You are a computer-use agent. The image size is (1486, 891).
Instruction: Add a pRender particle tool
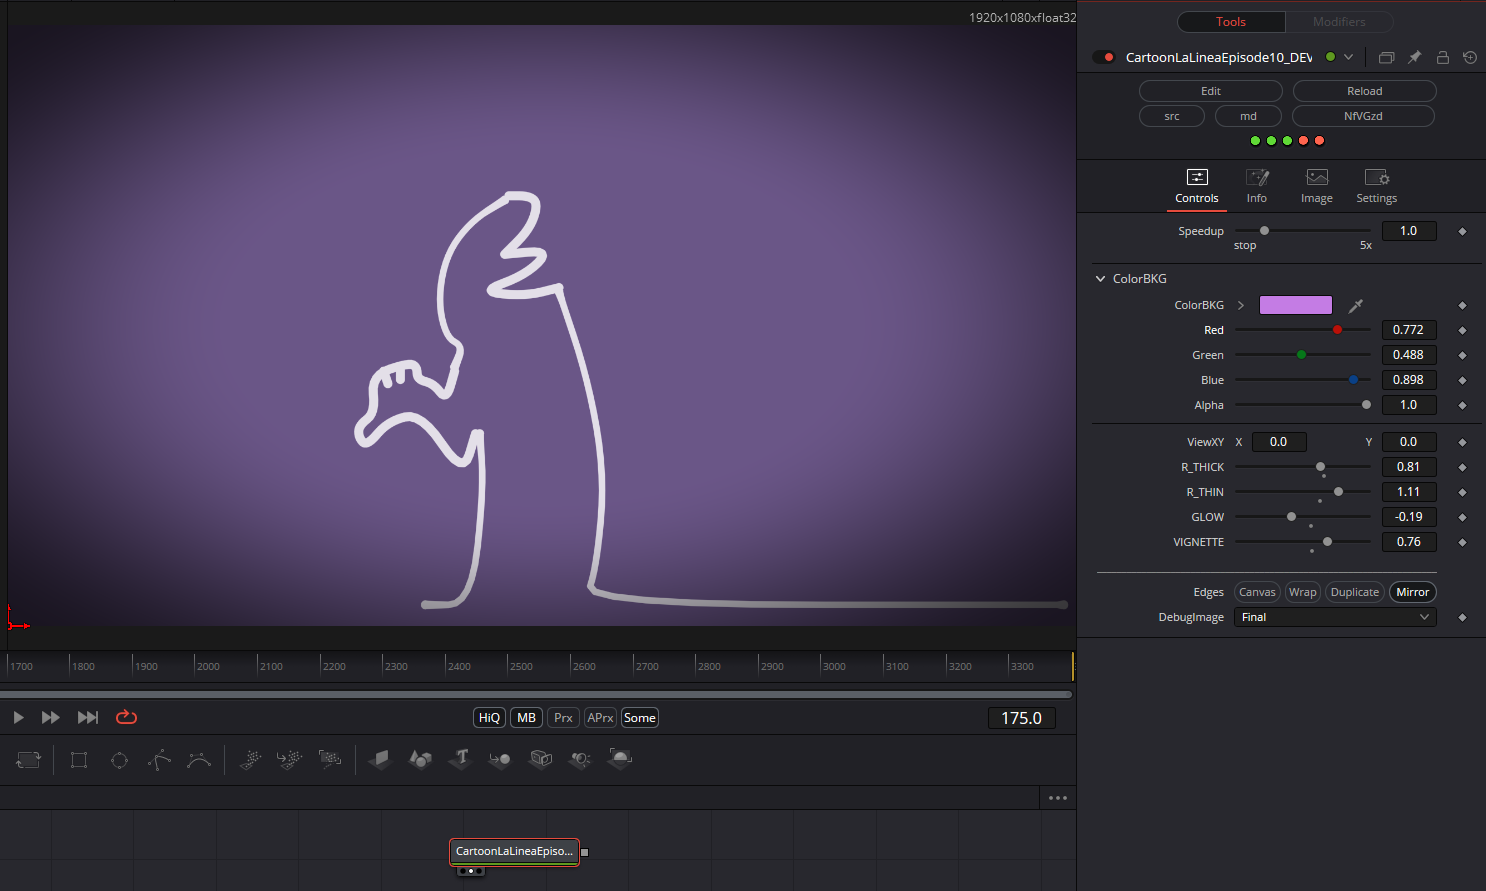point(329,760)
